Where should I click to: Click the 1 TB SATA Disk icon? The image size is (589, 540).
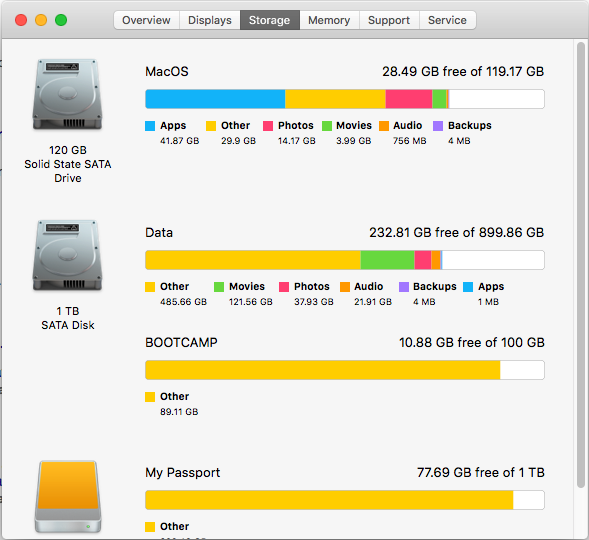point(68,256)
